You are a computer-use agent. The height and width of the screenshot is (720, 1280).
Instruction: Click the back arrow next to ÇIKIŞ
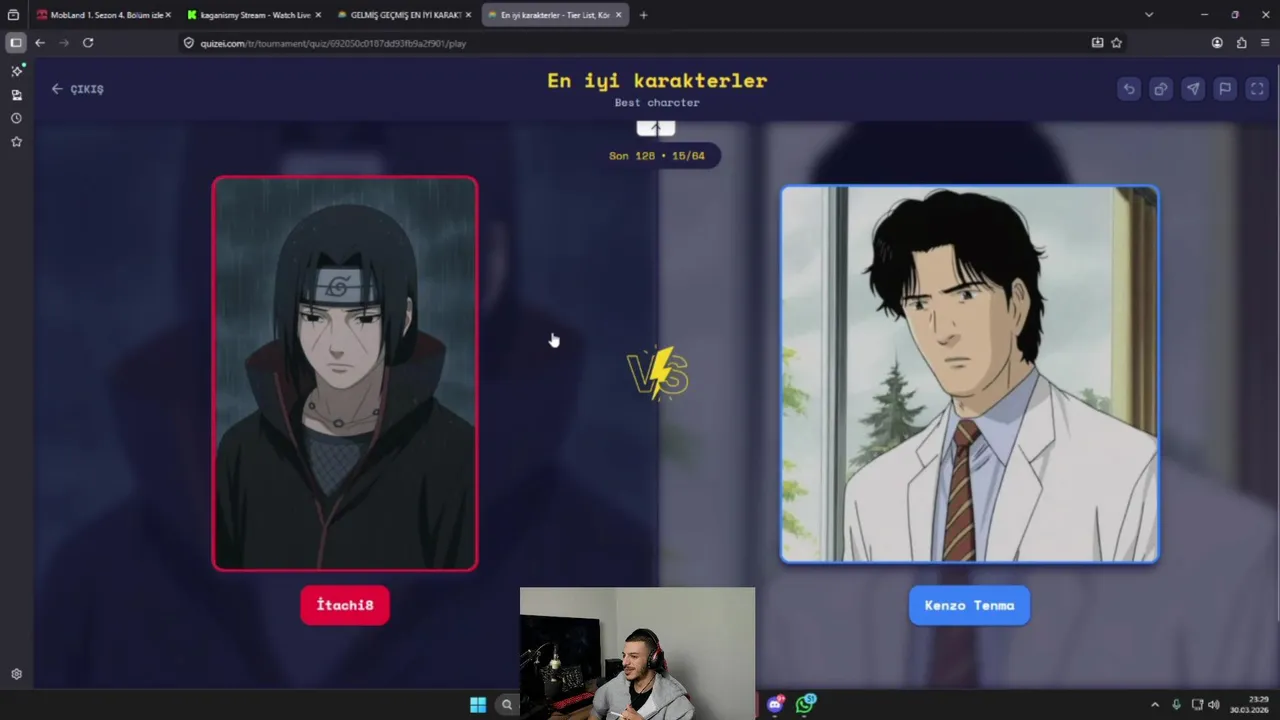tap(57, 89)
